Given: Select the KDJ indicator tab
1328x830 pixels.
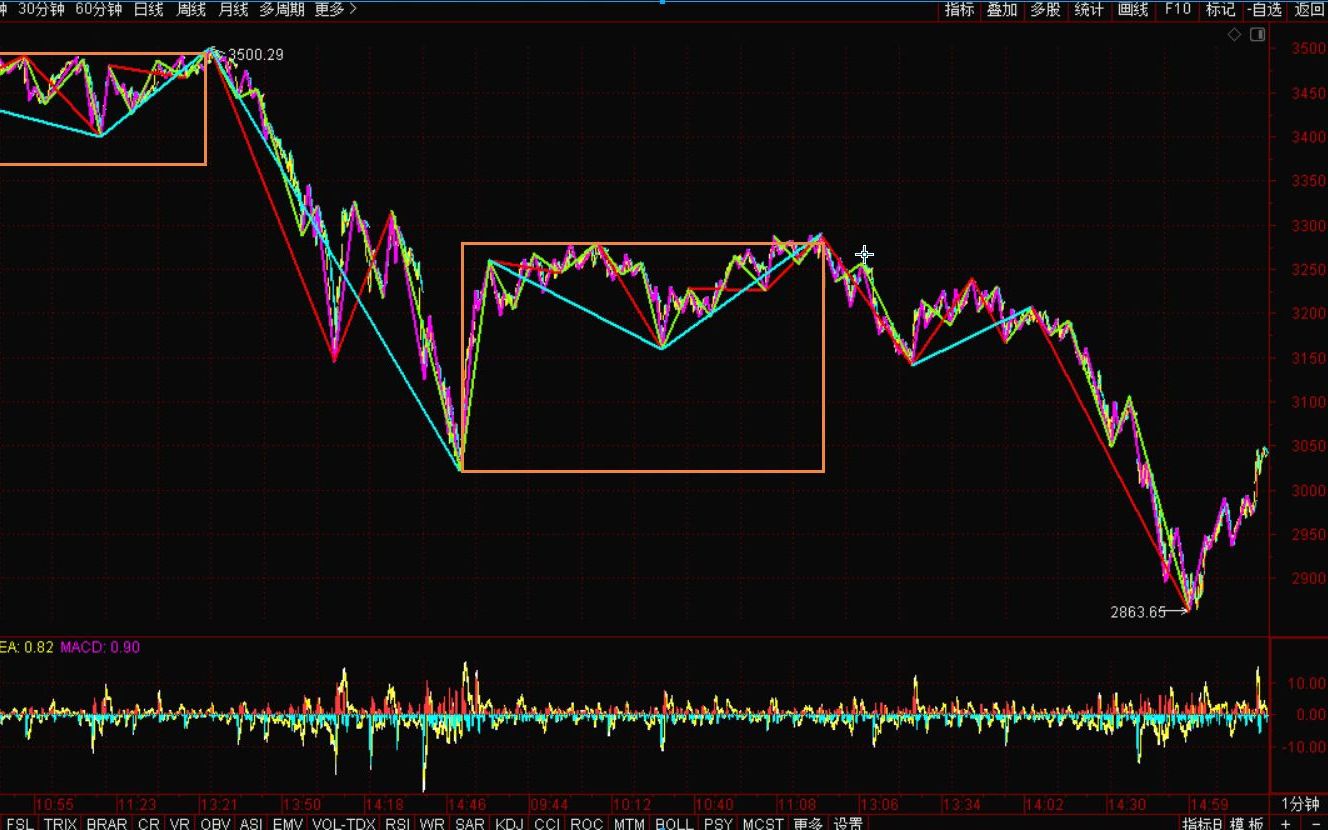Looking at the screenshot, I should click(509, 823).
